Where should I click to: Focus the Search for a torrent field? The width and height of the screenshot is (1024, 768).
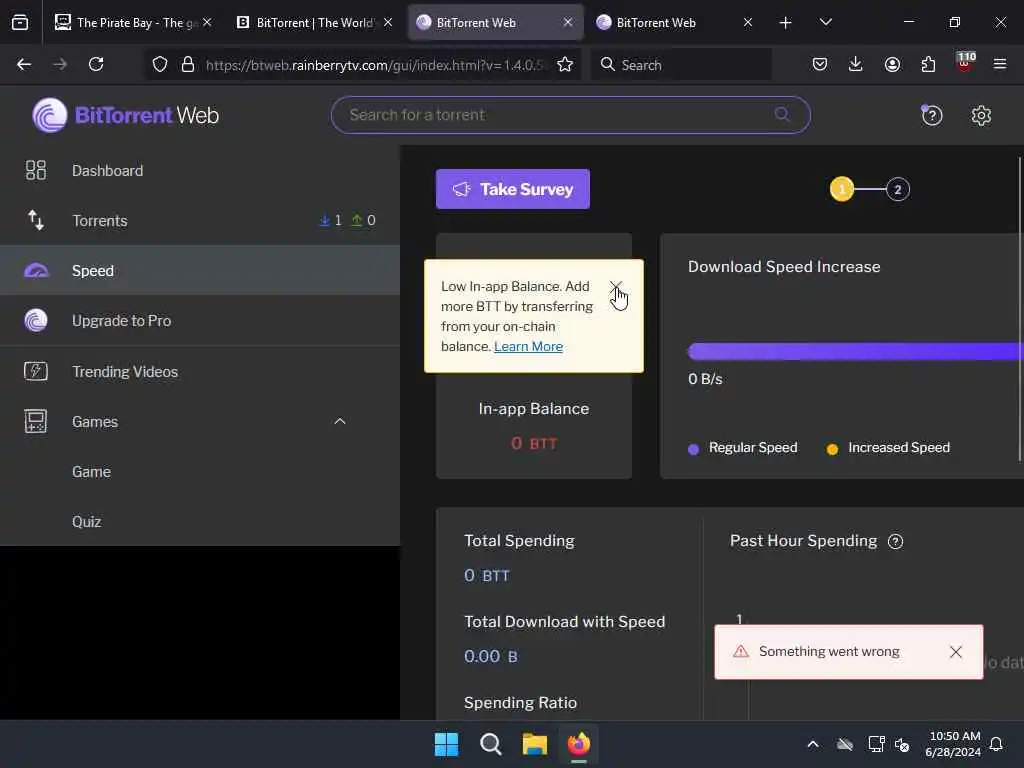pyautogui.click(x=570, y=115)
